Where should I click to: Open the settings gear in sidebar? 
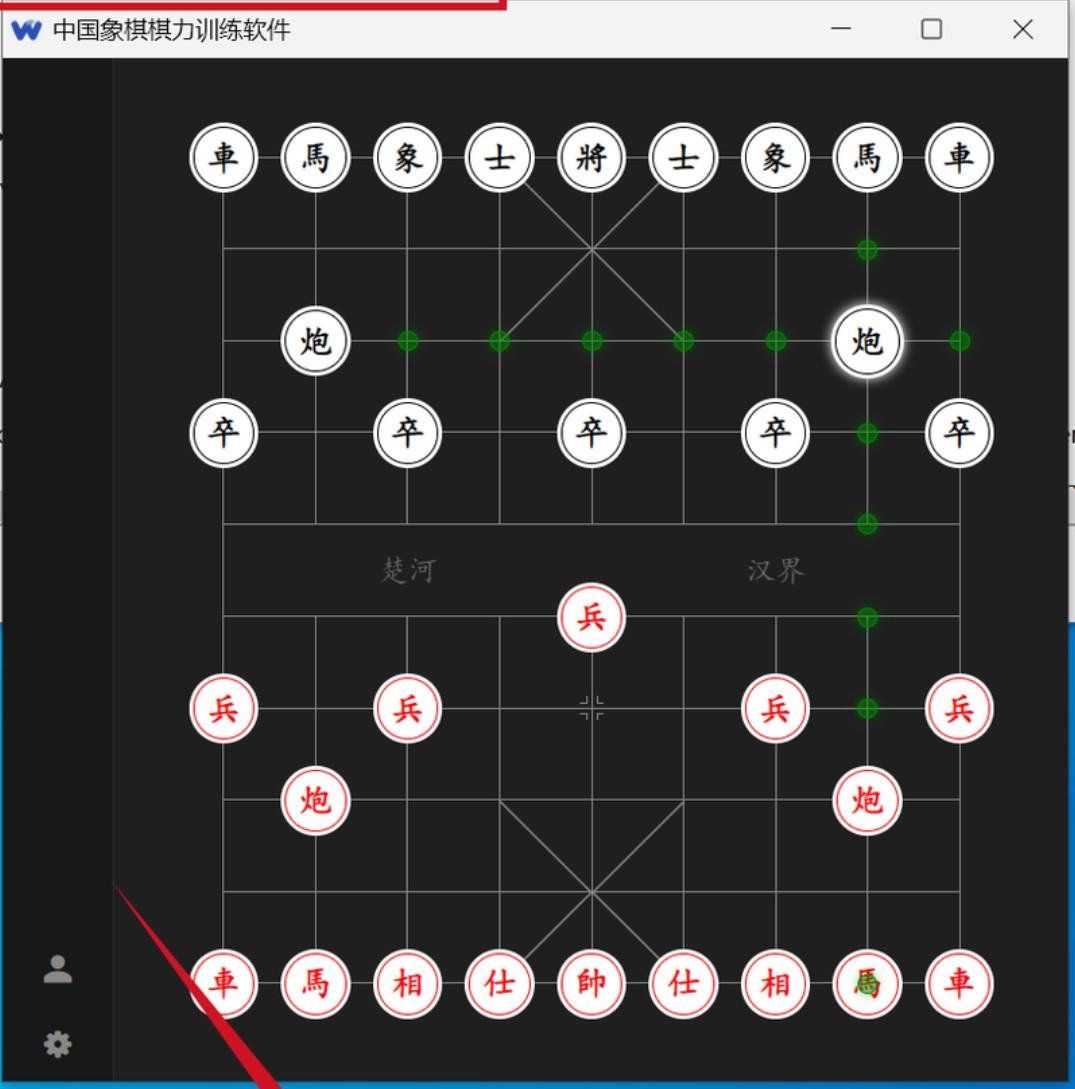pos(58,1044)
